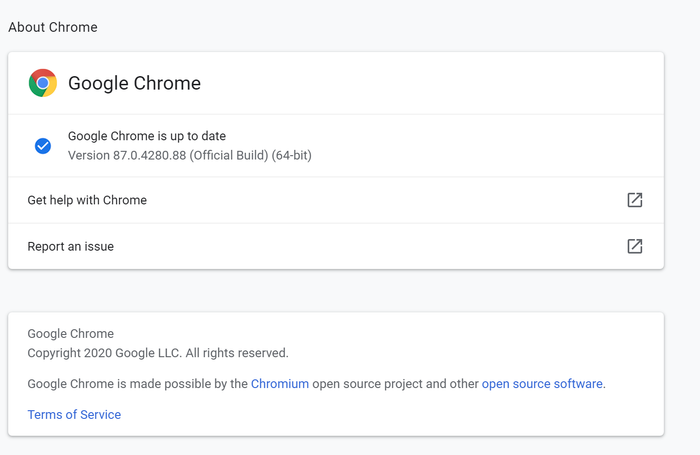
Task: Select the Report an issue label
Action: [x=71, y=246]
